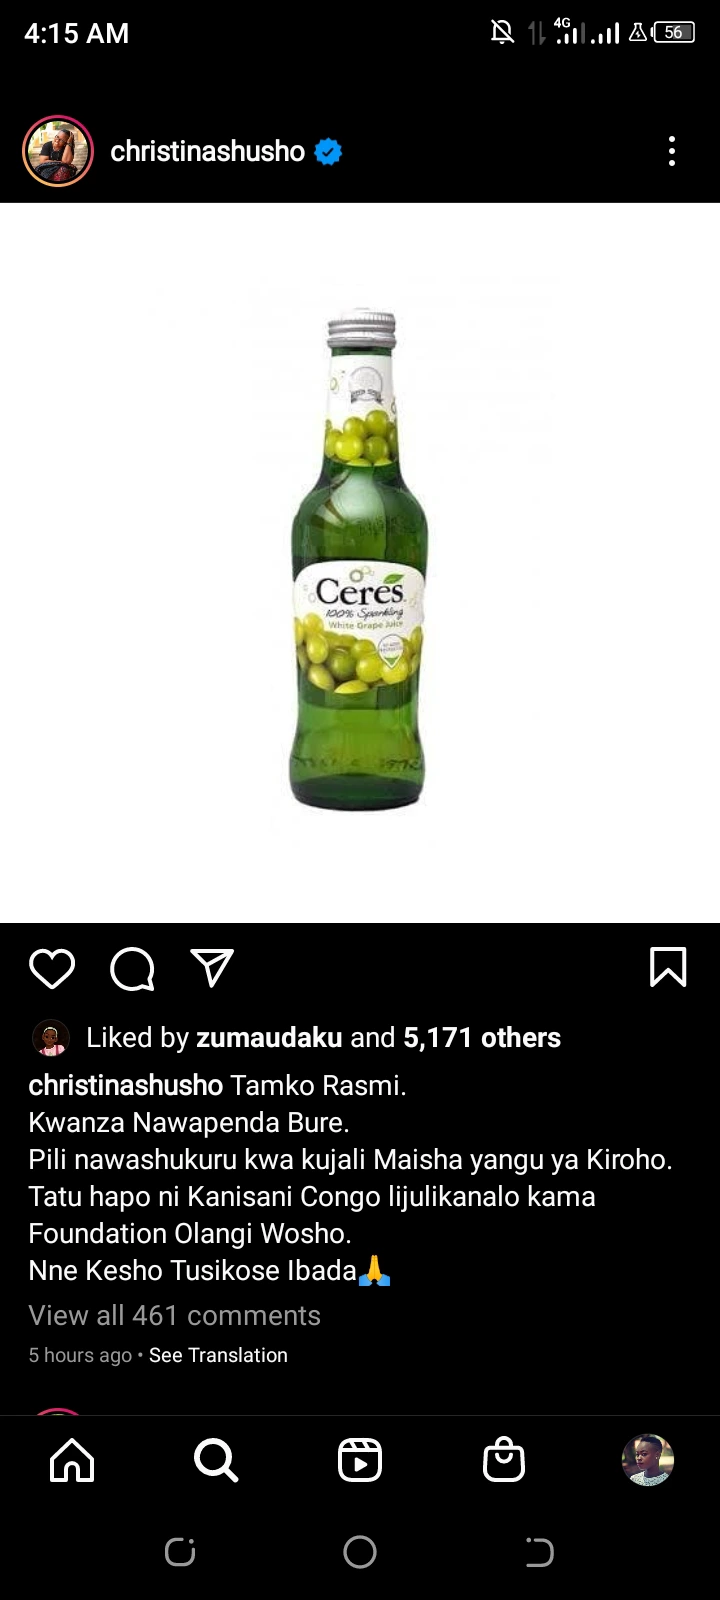Screen dimensions: 720x1600
Task: Open the three-dot post options menu
Action: (672, 151)
